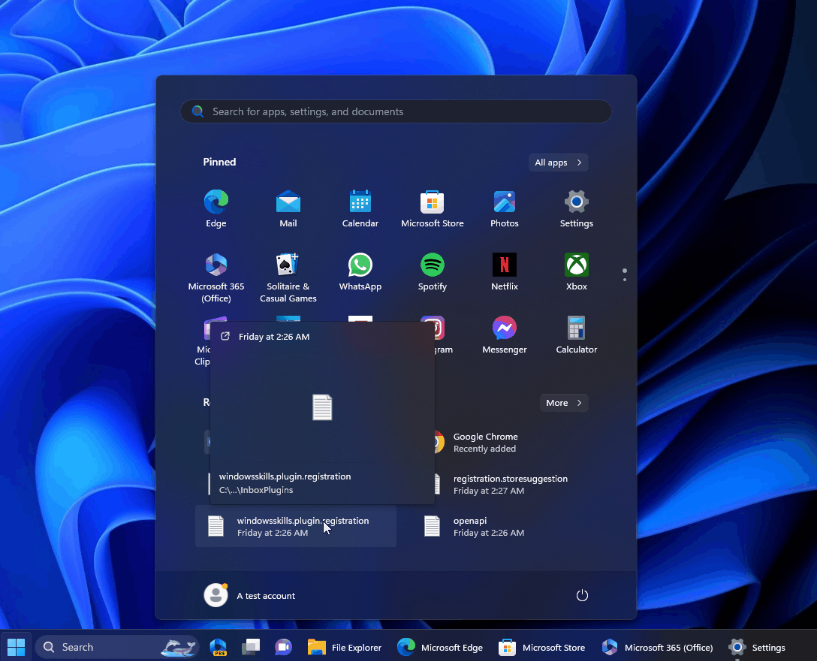817x661 pixels.
Task: Open File Explorer from the taskbar
Action: point(344,647)
